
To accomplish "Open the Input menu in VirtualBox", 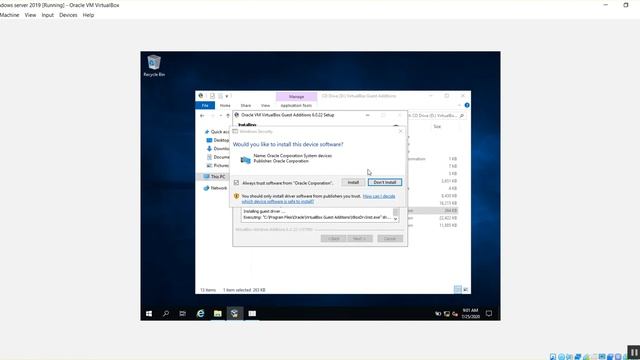I will tap(47, 15).
